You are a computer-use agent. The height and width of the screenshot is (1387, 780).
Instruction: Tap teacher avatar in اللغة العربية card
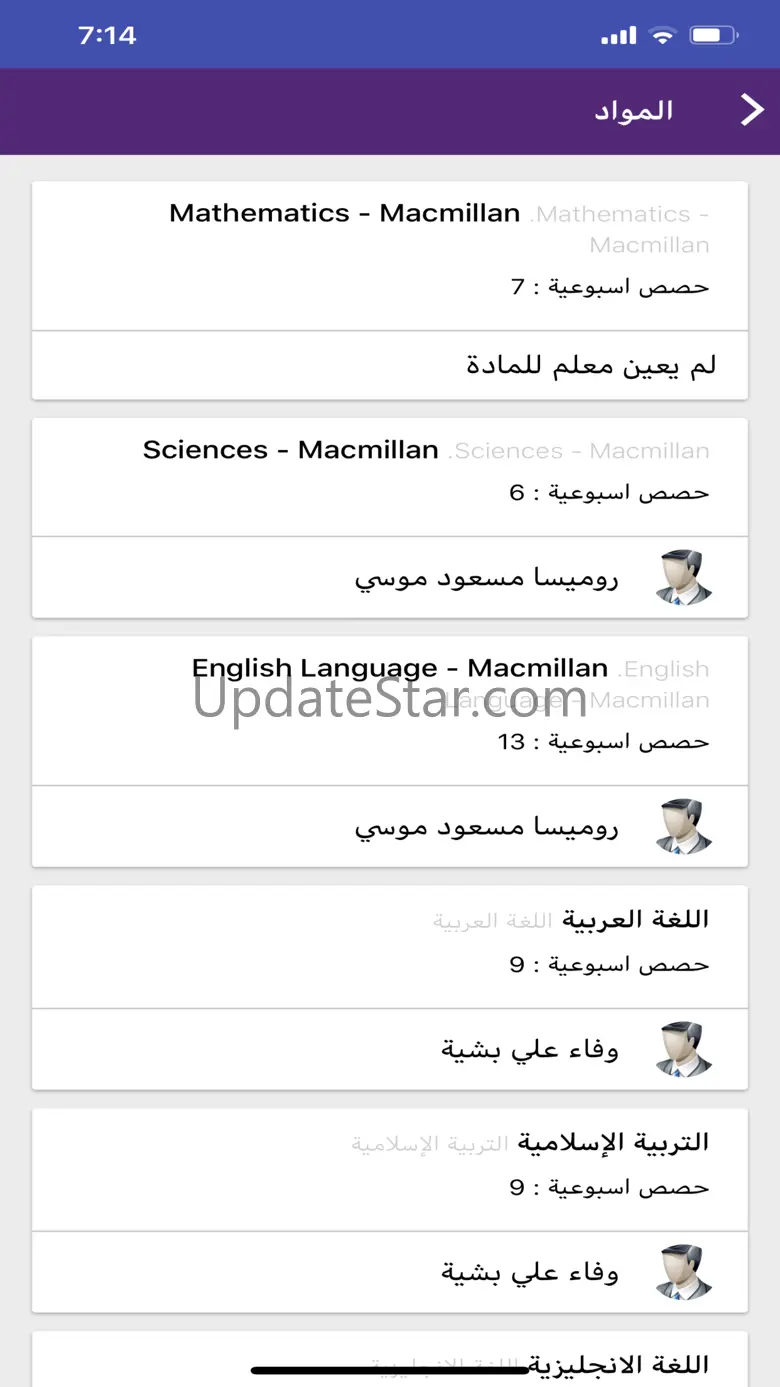[x=683, y=1050]
